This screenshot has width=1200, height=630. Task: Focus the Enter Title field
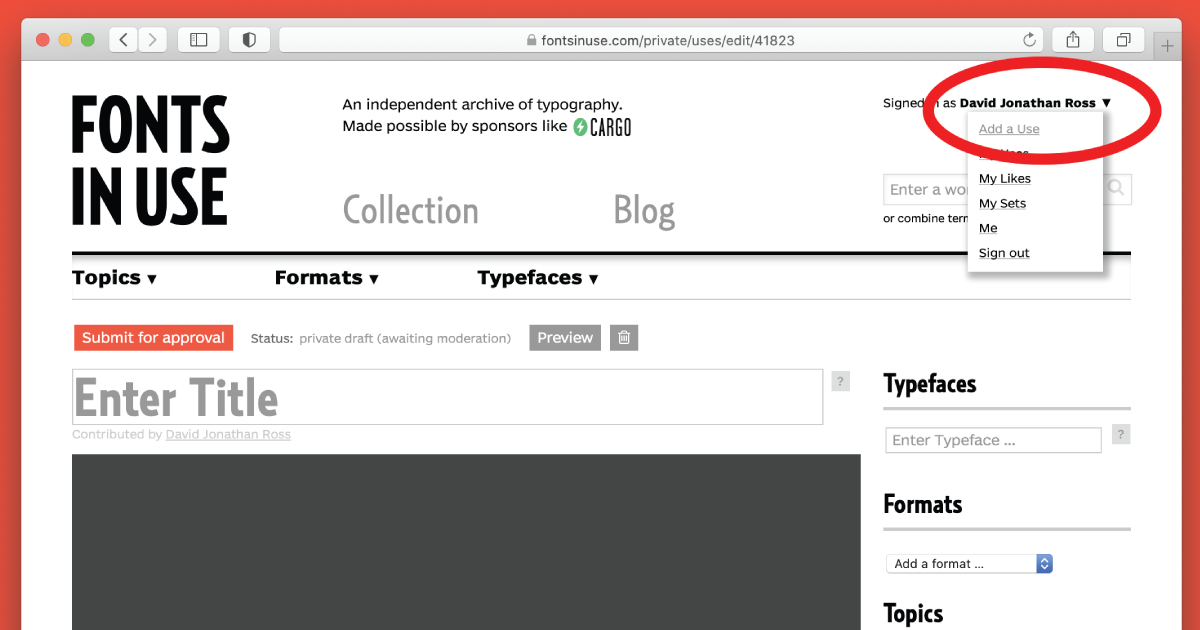tap(447, 397)
